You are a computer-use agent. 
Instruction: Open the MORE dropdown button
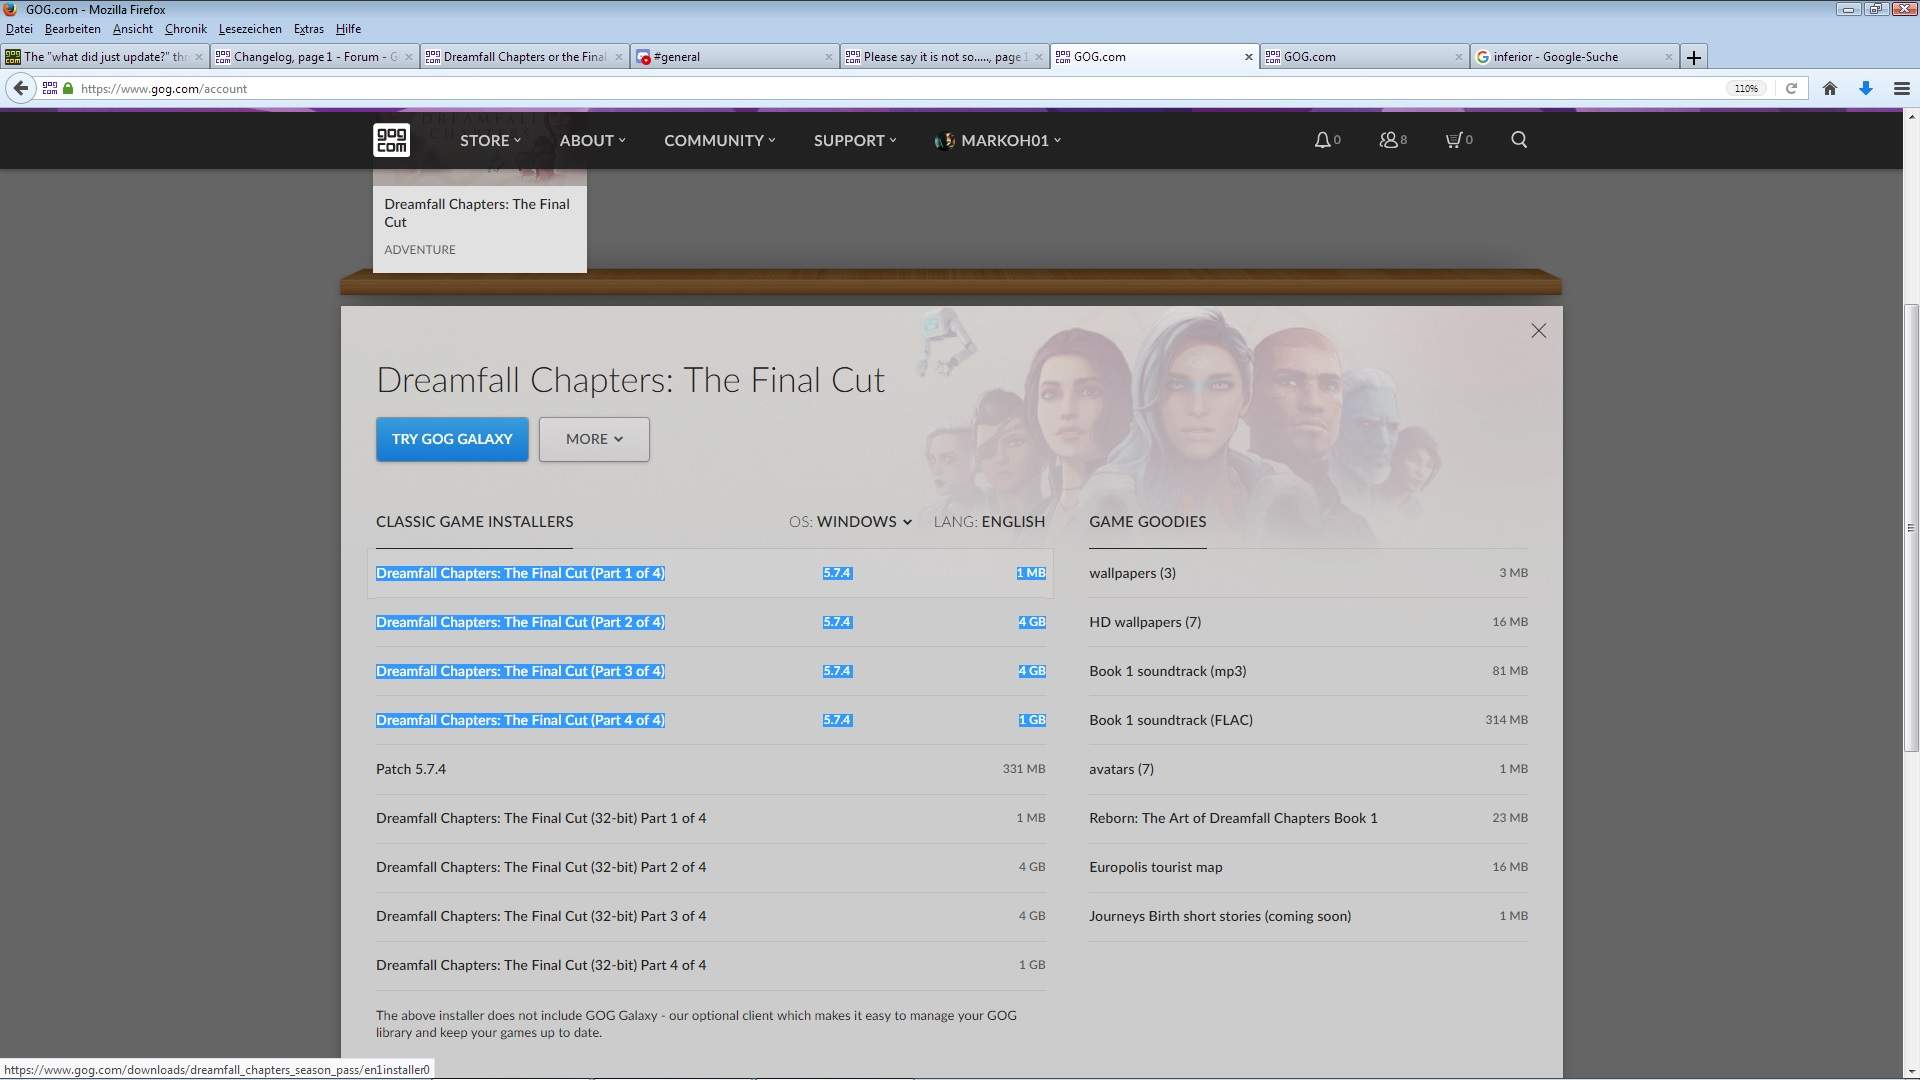(594, 439)
